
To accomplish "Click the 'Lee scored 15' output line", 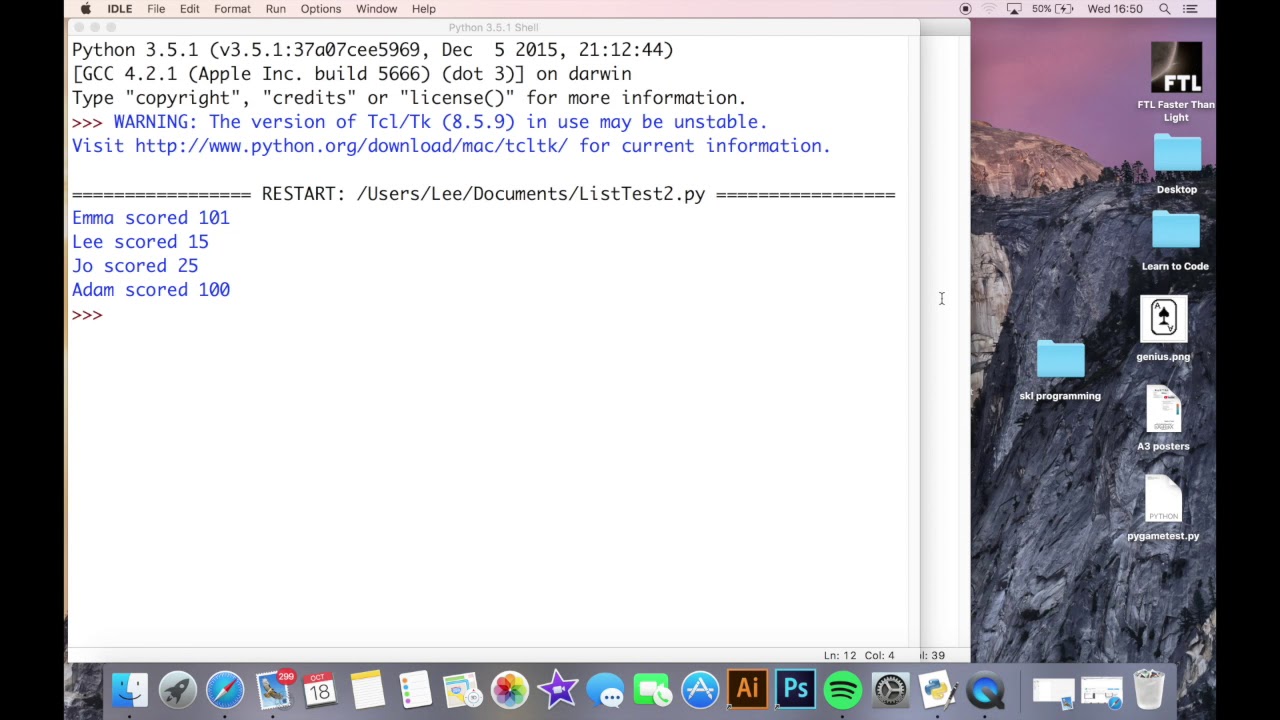I will pyautogui.click(x=140, y=242).
